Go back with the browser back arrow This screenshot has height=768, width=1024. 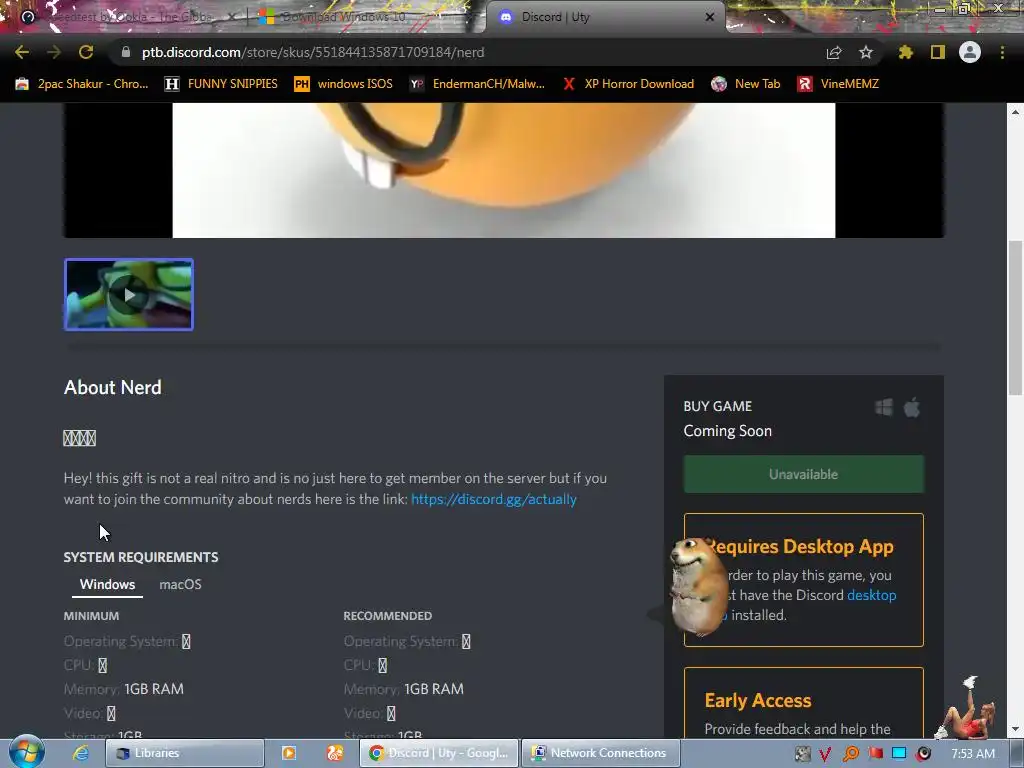coord(22,52)
